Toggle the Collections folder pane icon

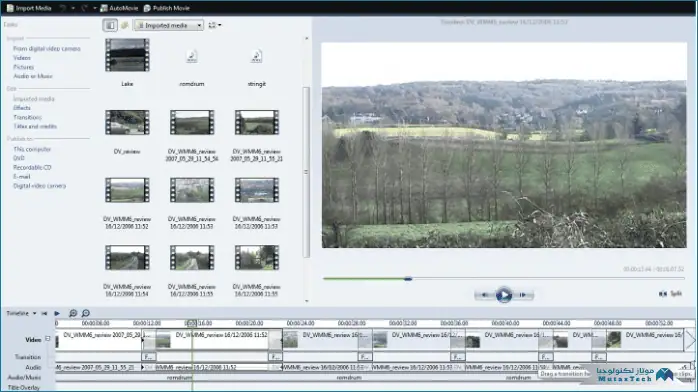pyautogui.click(x=125, y=25)
